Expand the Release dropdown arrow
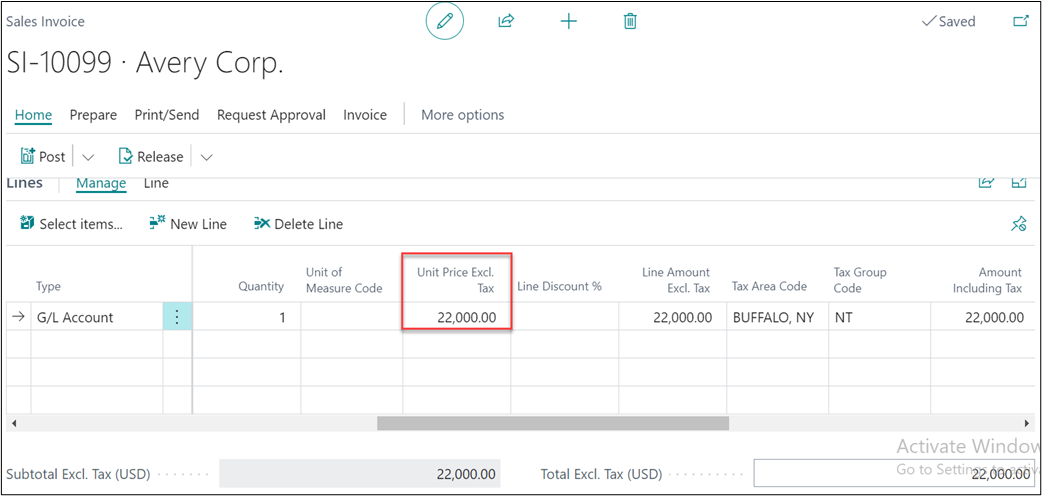Viewport: 1042px width, 496px height. tap(206, 157)
